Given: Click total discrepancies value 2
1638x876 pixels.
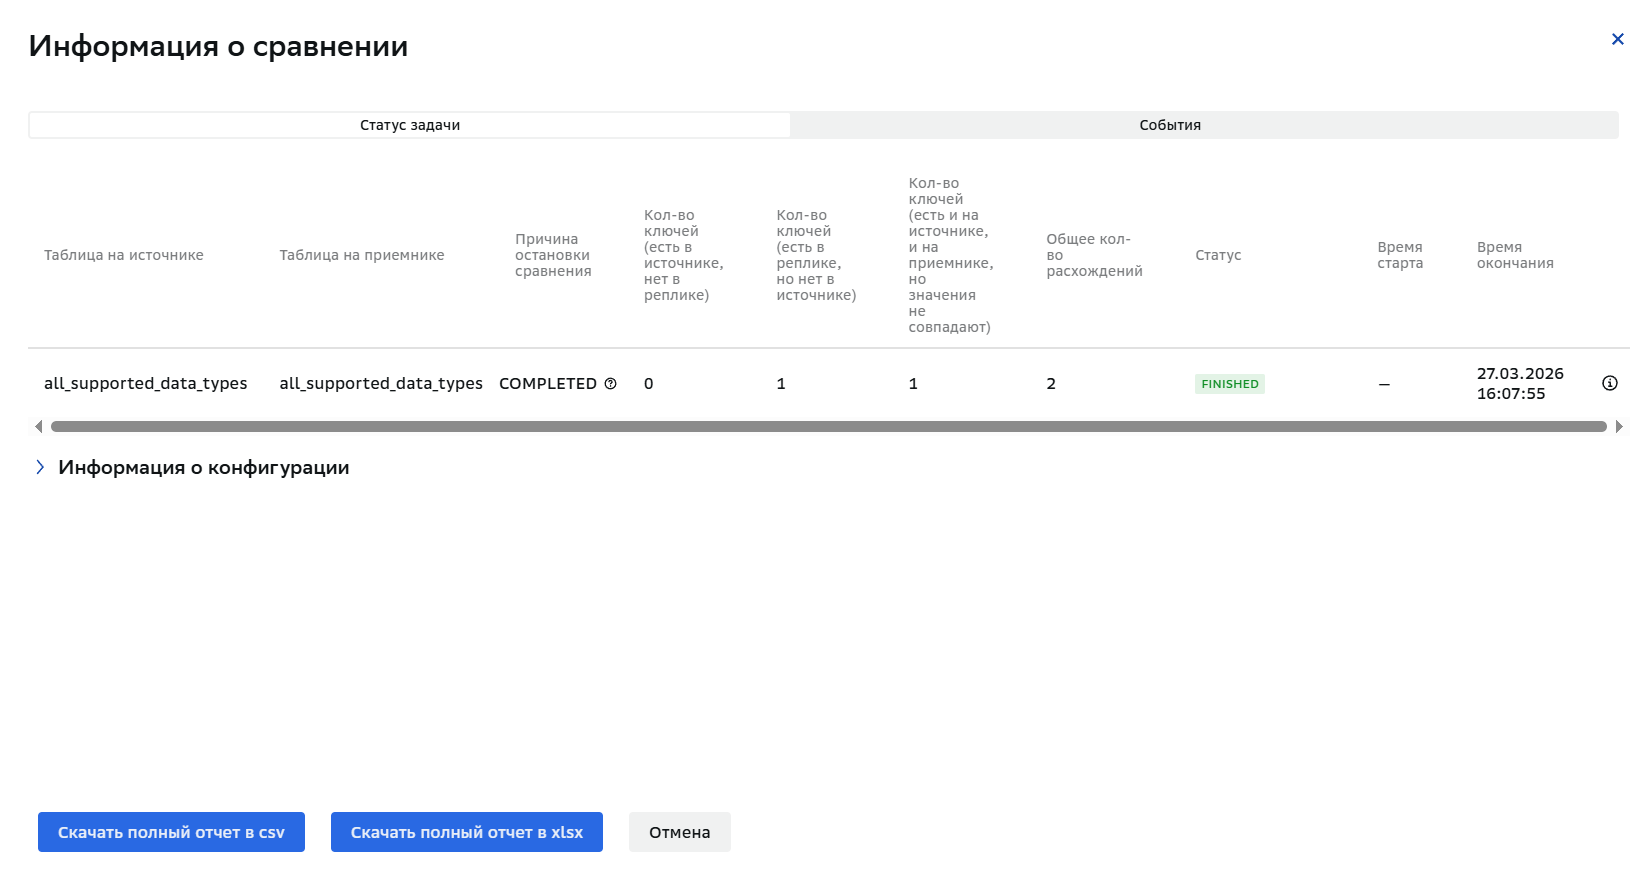Looking at the screenshot, I should tap(1051, 384).
